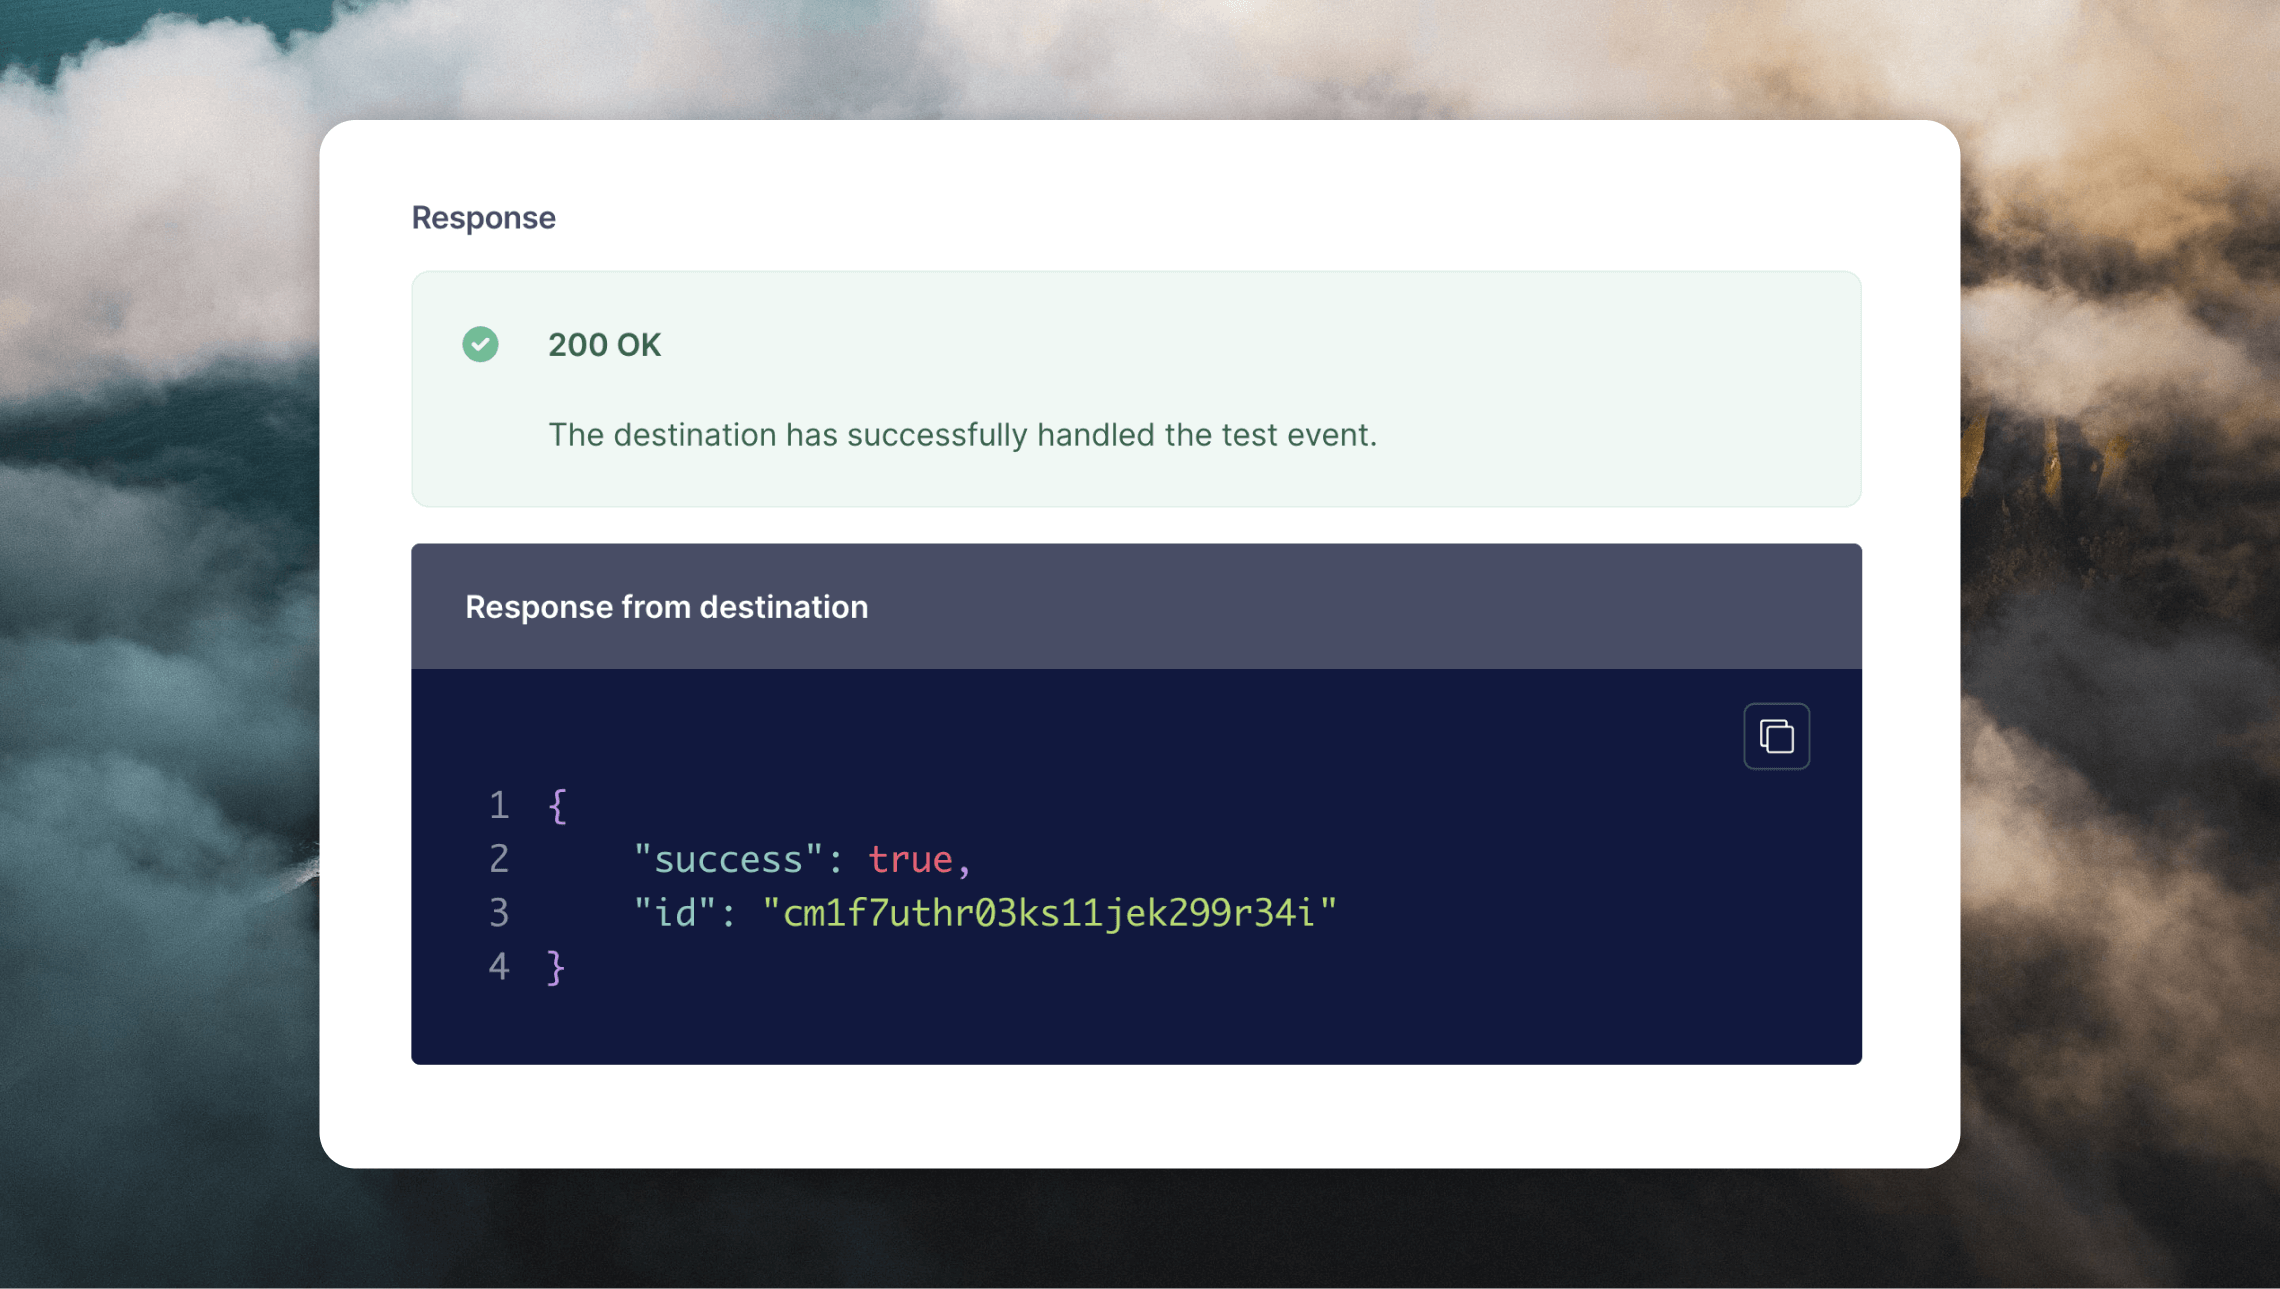Click line number 1 in code gutter

click(499, 806)
